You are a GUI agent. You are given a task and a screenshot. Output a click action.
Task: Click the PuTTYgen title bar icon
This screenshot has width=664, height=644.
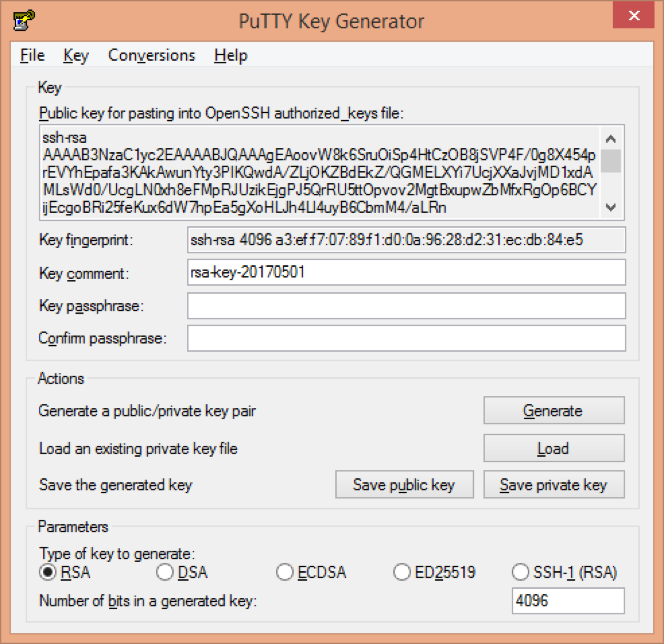[24, 20]
